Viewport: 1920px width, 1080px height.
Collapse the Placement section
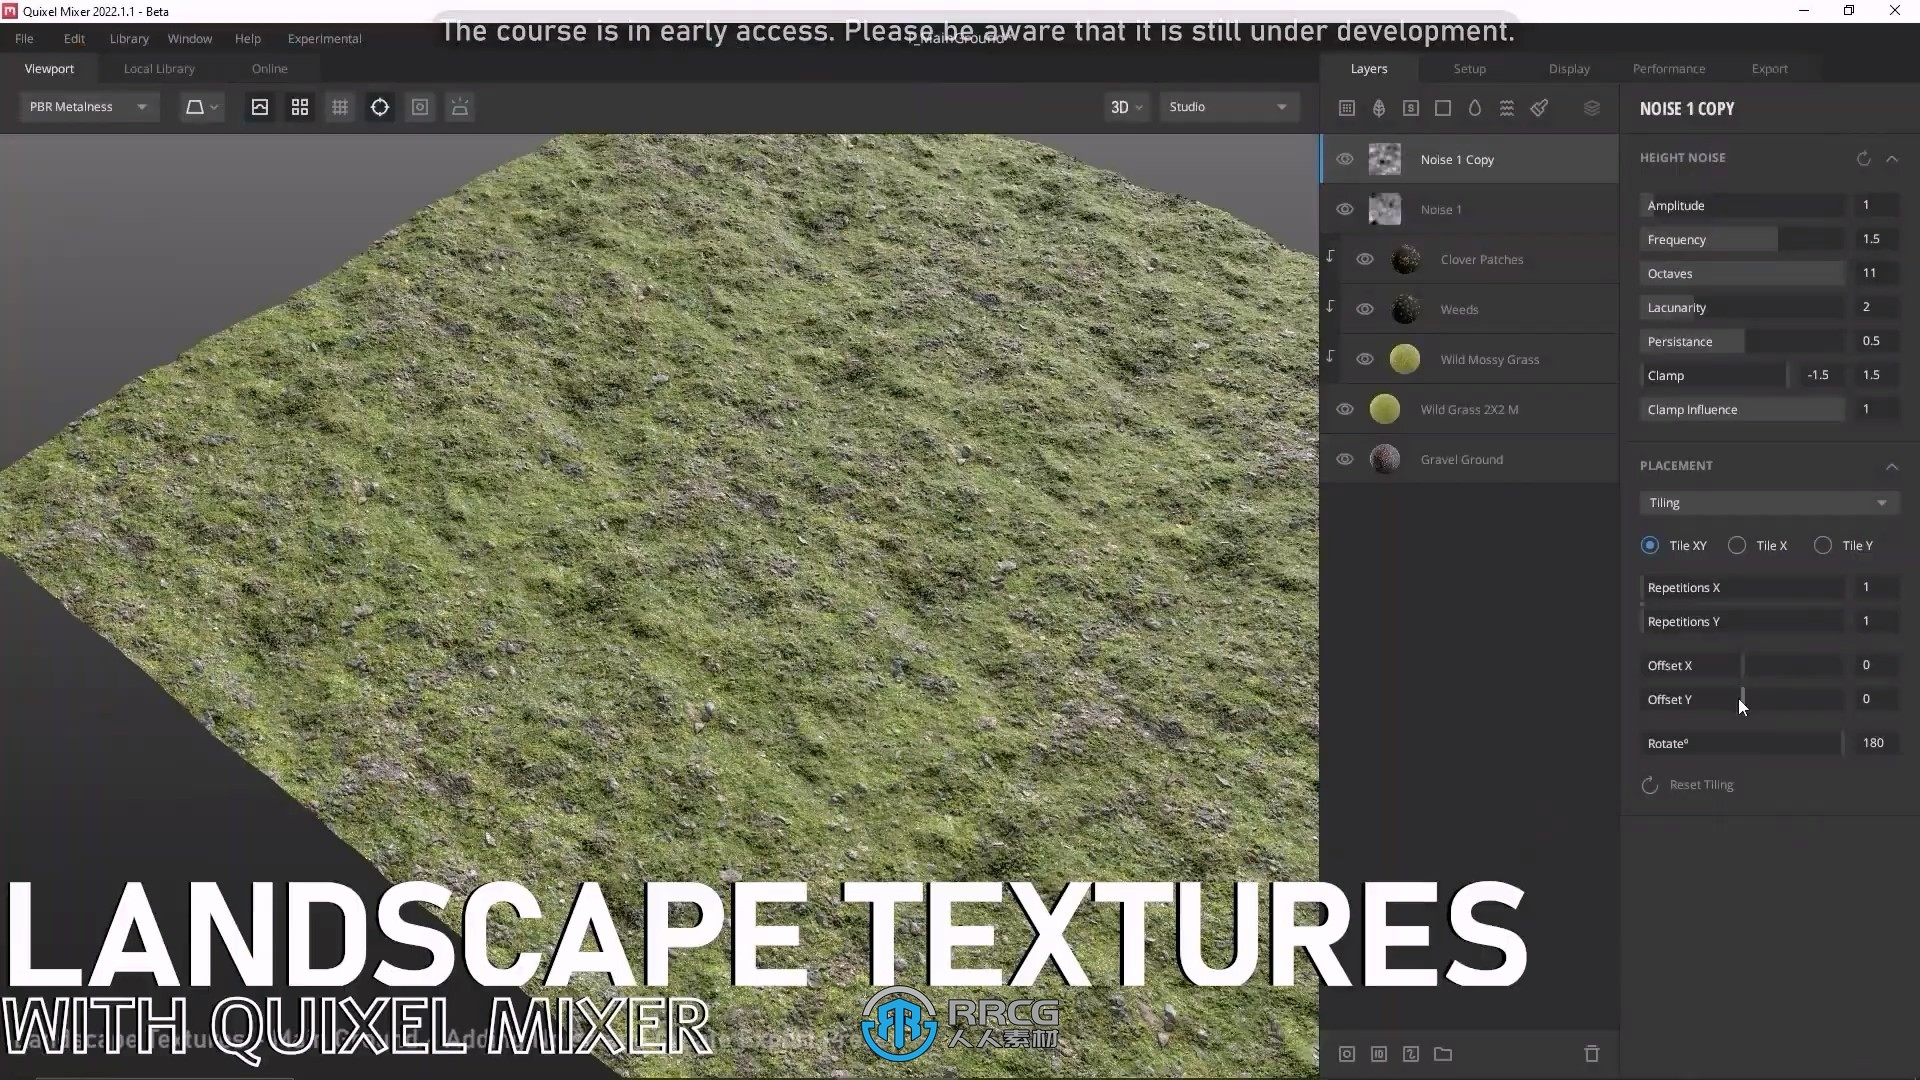coord(1892,466)
